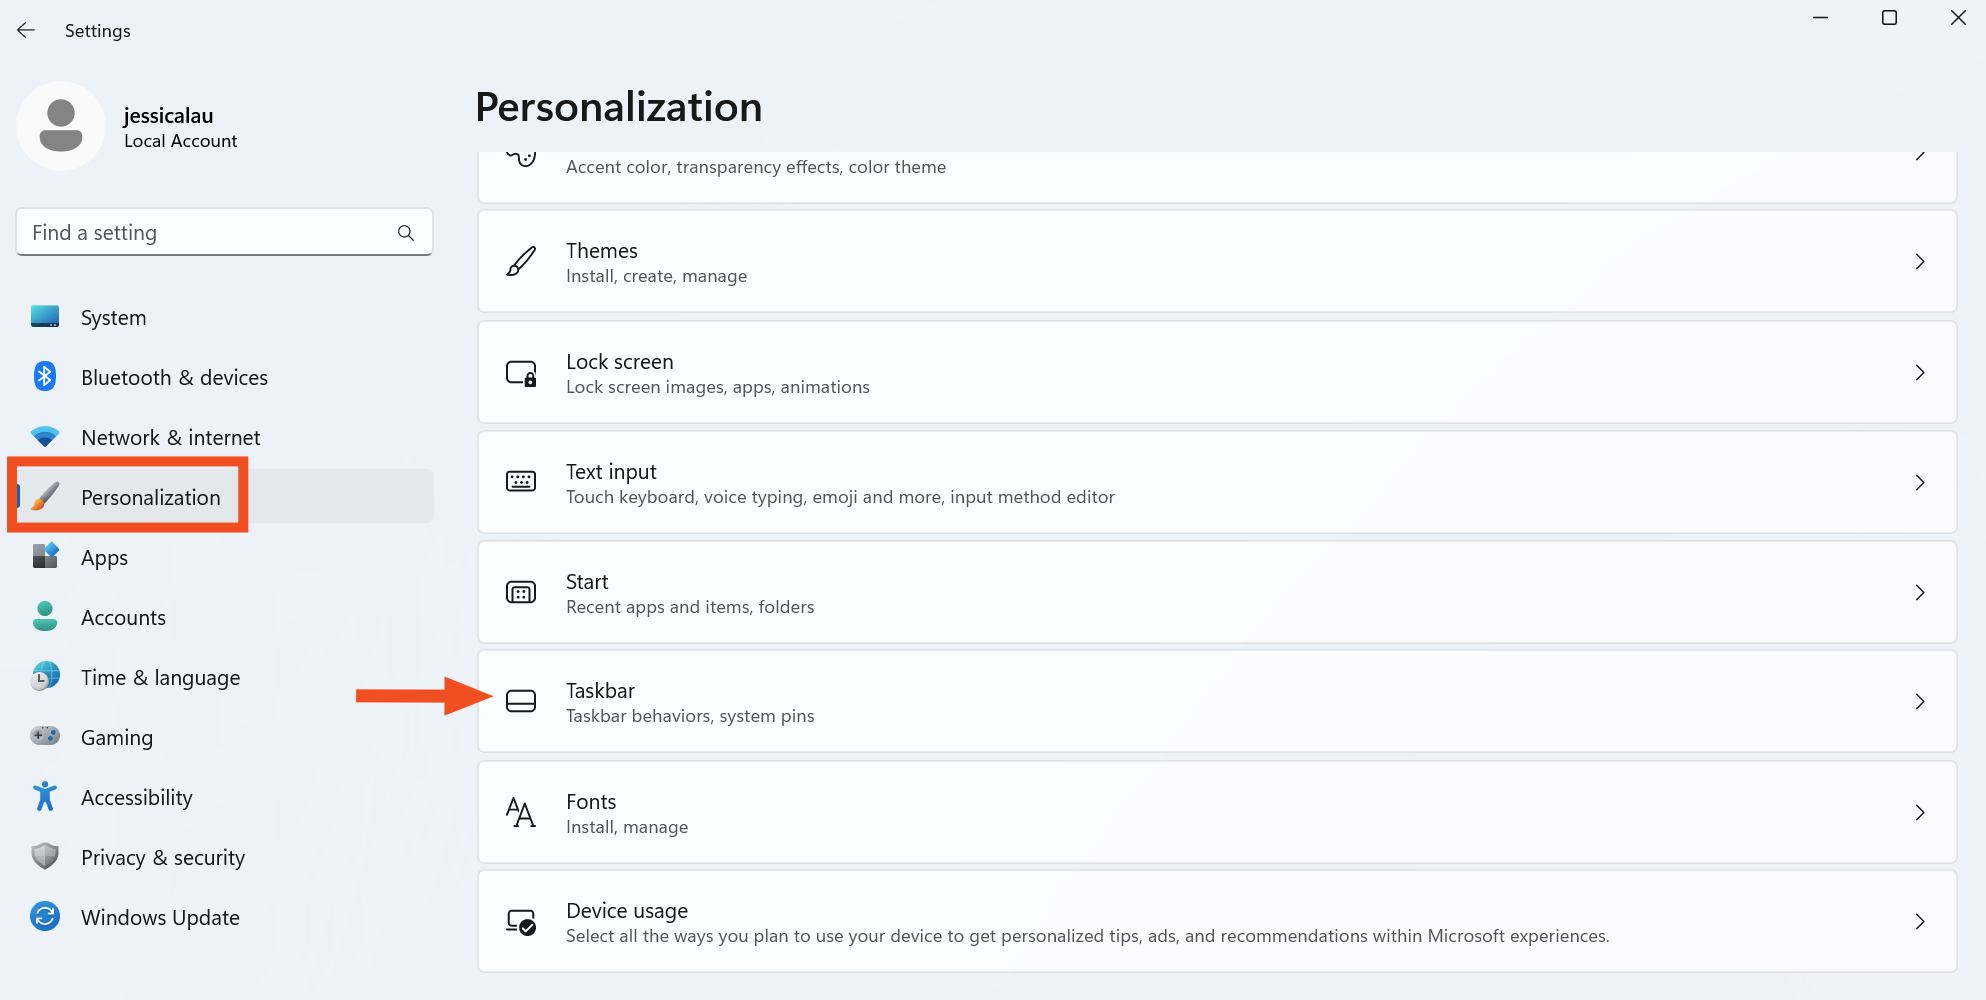Expand the Start chevron

1920,593
